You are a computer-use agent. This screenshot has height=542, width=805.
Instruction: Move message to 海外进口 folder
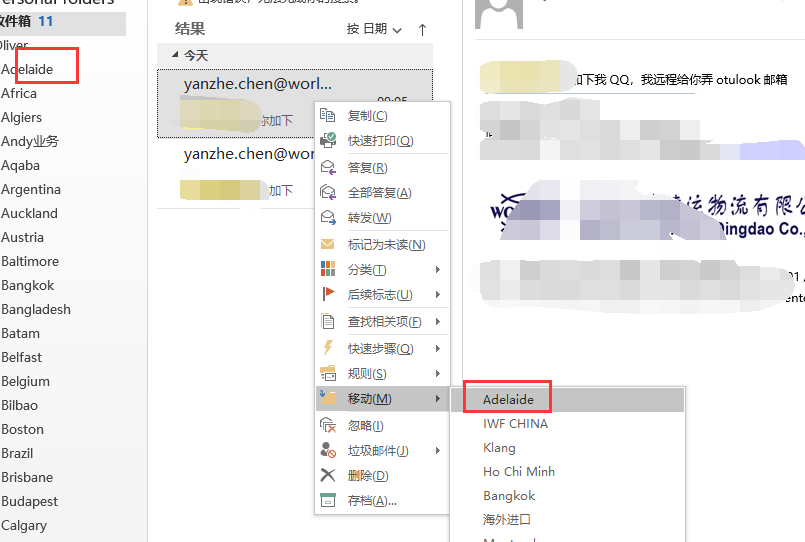pyautogui.click(x=567, y=519)
